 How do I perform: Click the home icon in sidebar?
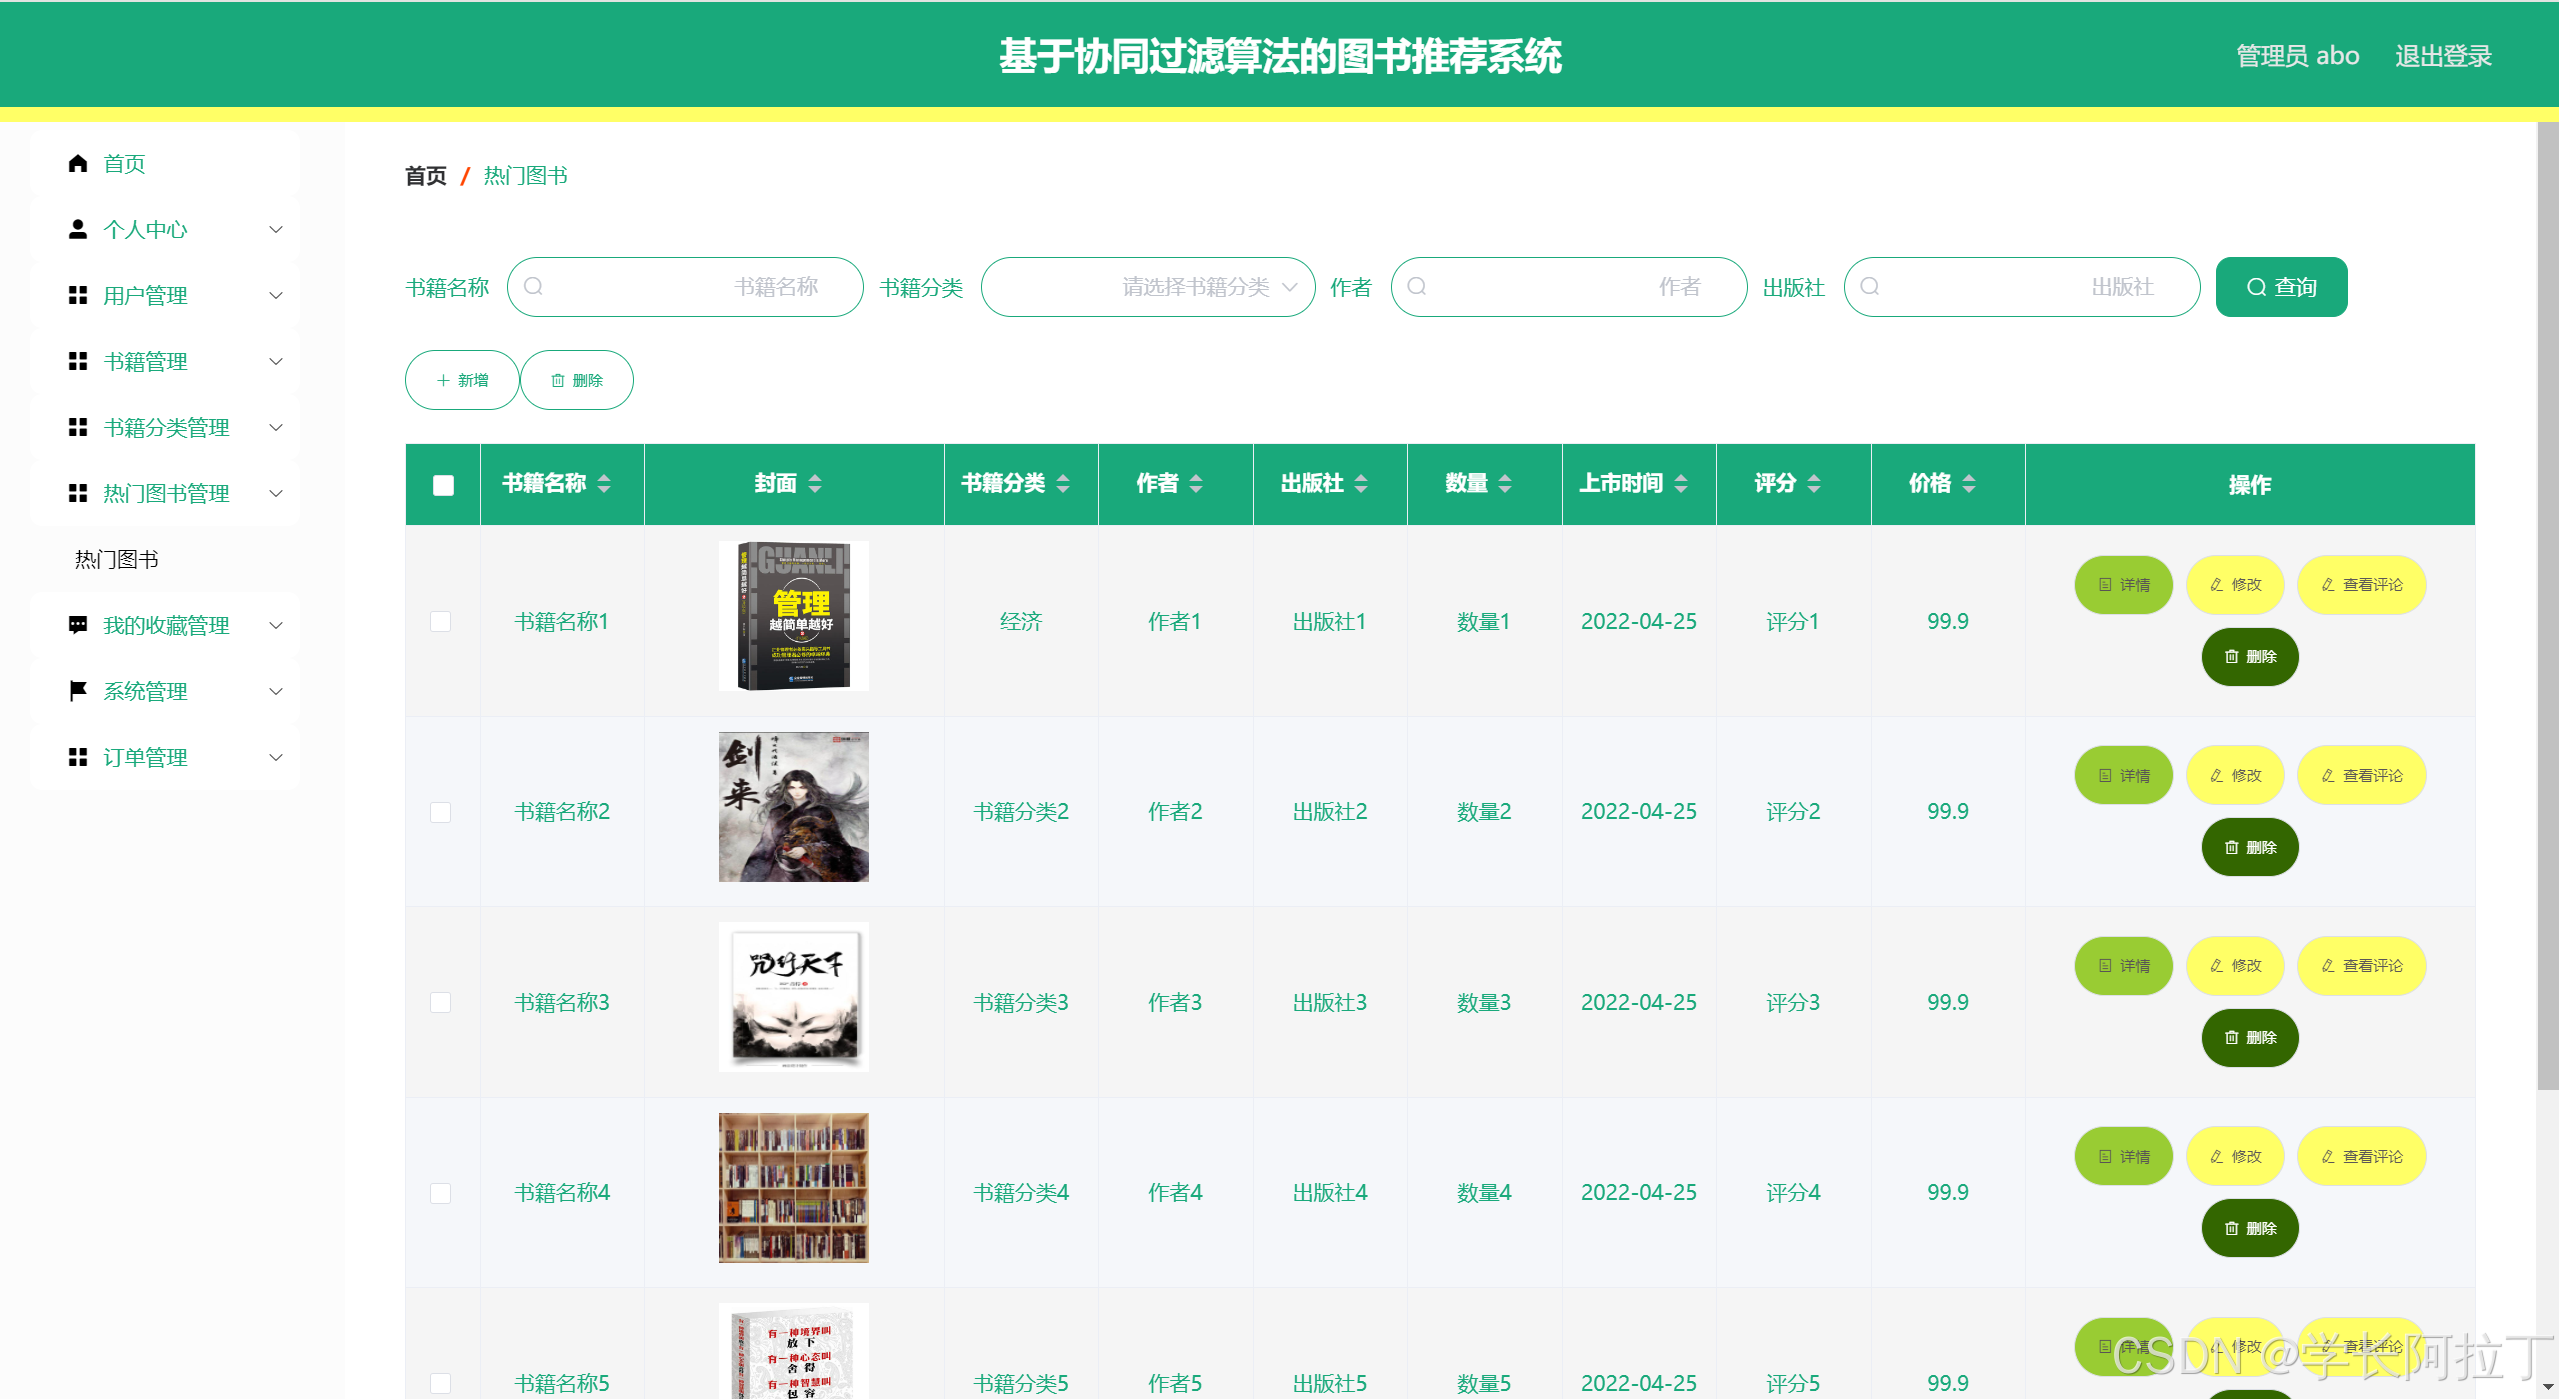coord(78,163)
